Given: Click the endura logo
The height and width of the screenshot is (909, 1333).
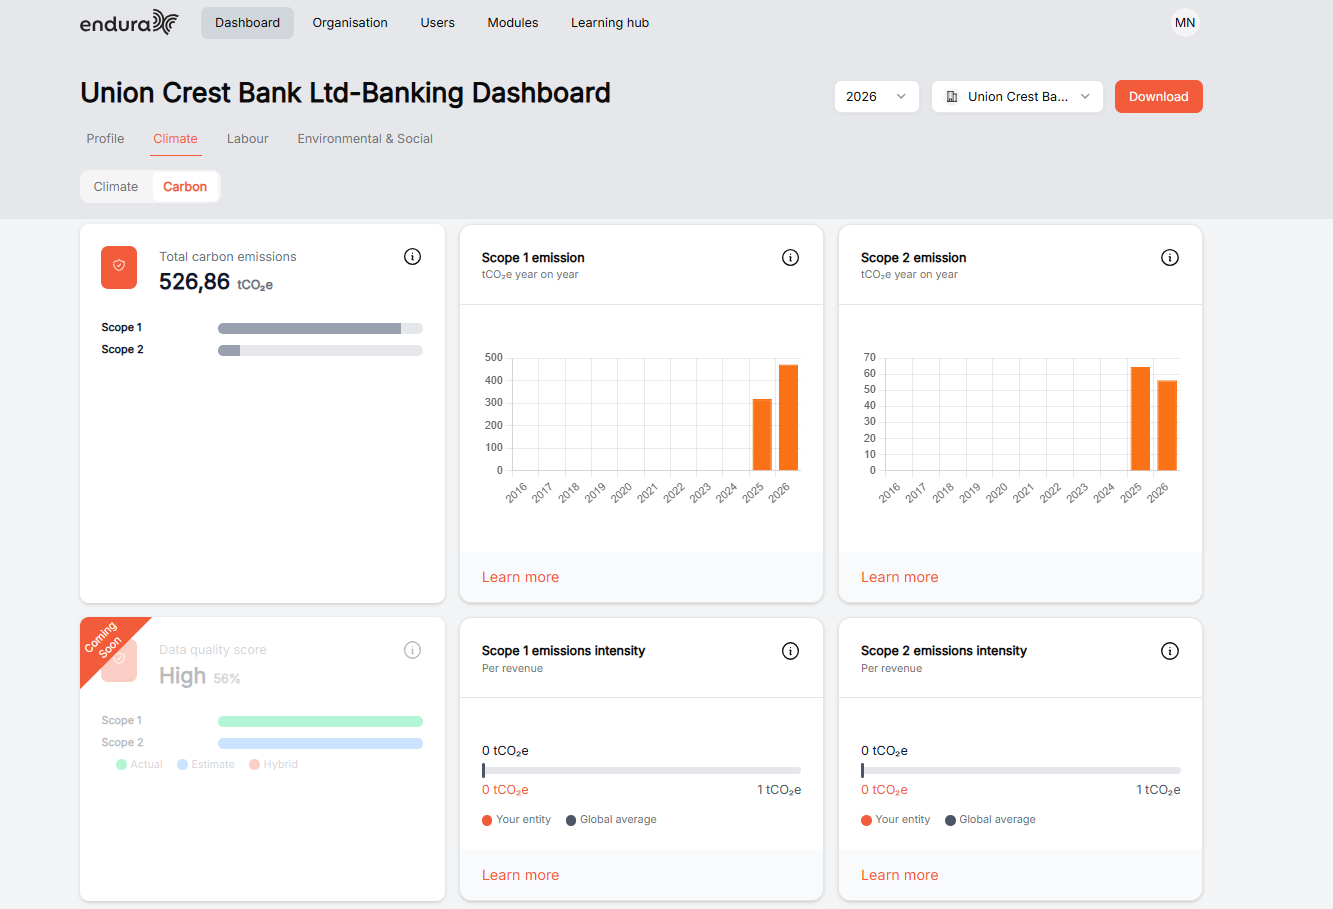Looking at the screenshot, I should tap(129, 22).
